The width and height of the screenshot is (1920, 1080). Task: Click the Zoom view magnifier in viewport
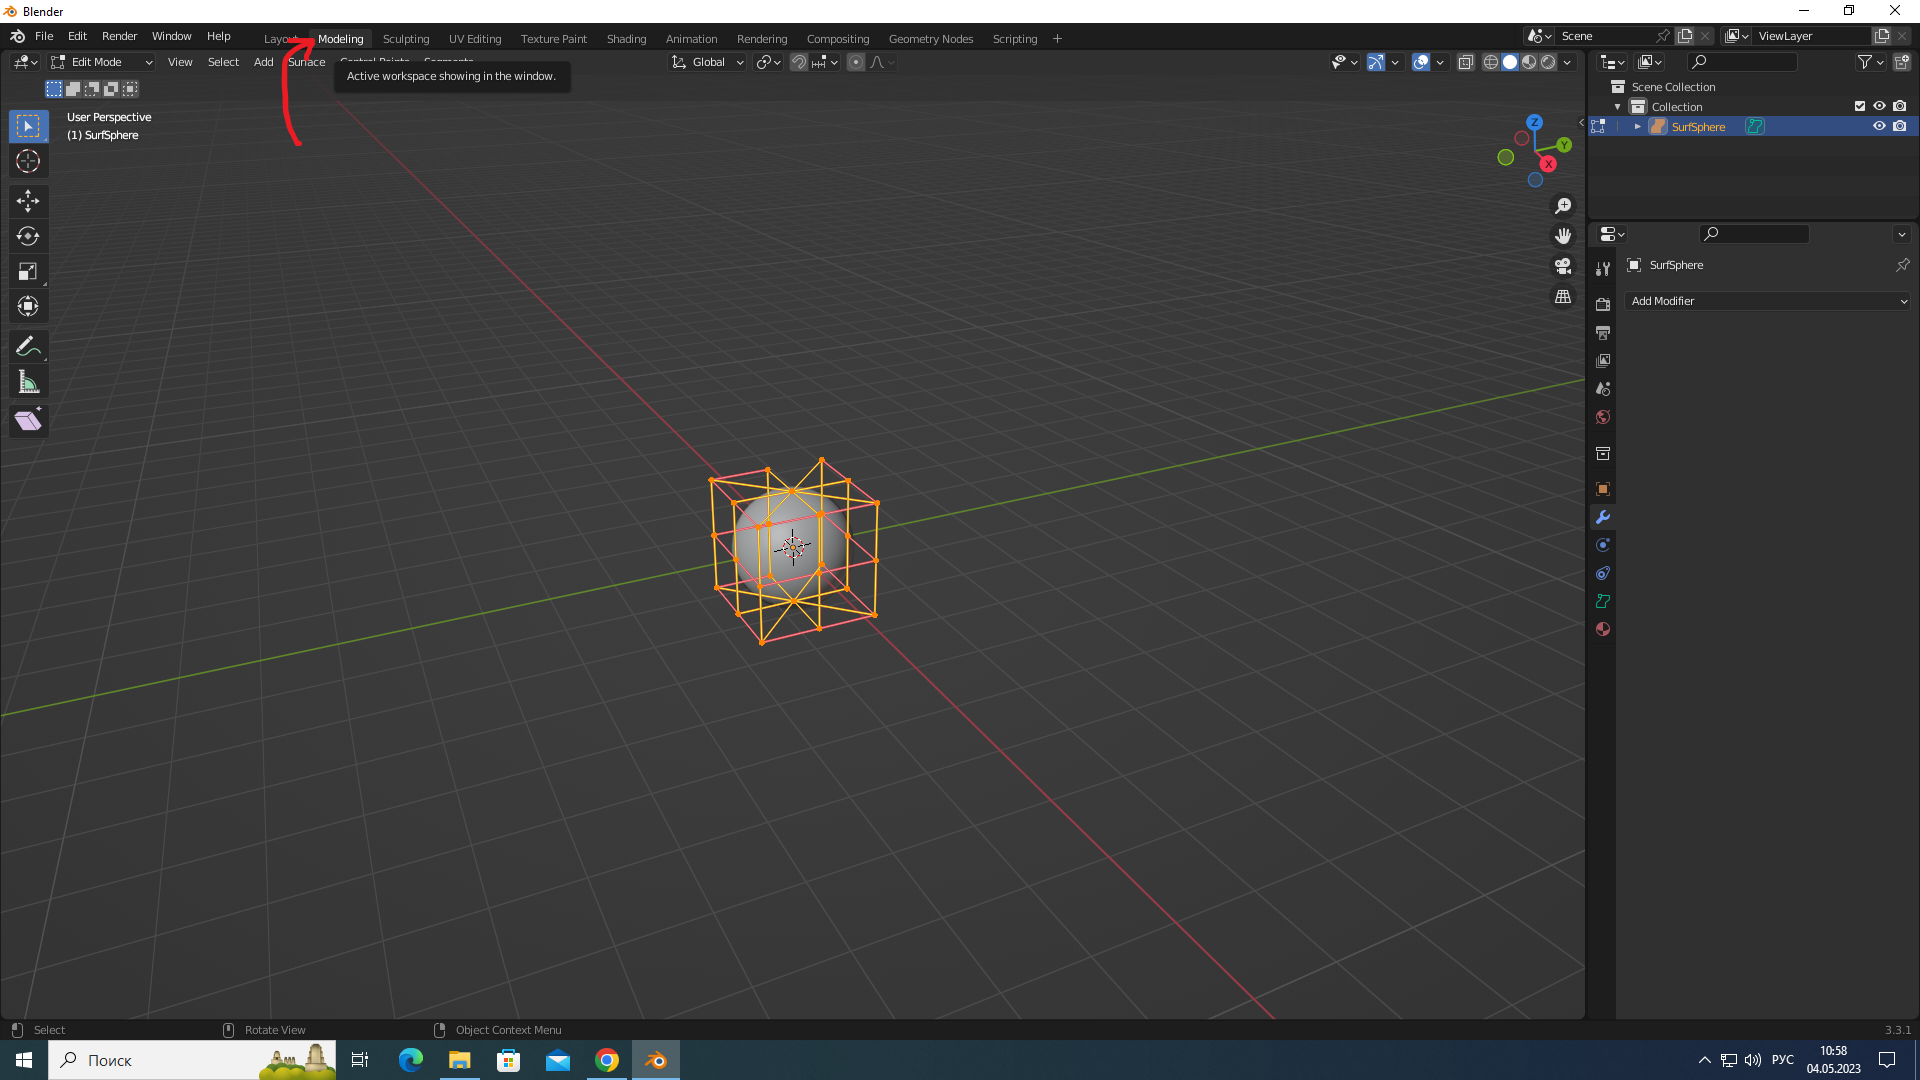(x=1563, y=206)
